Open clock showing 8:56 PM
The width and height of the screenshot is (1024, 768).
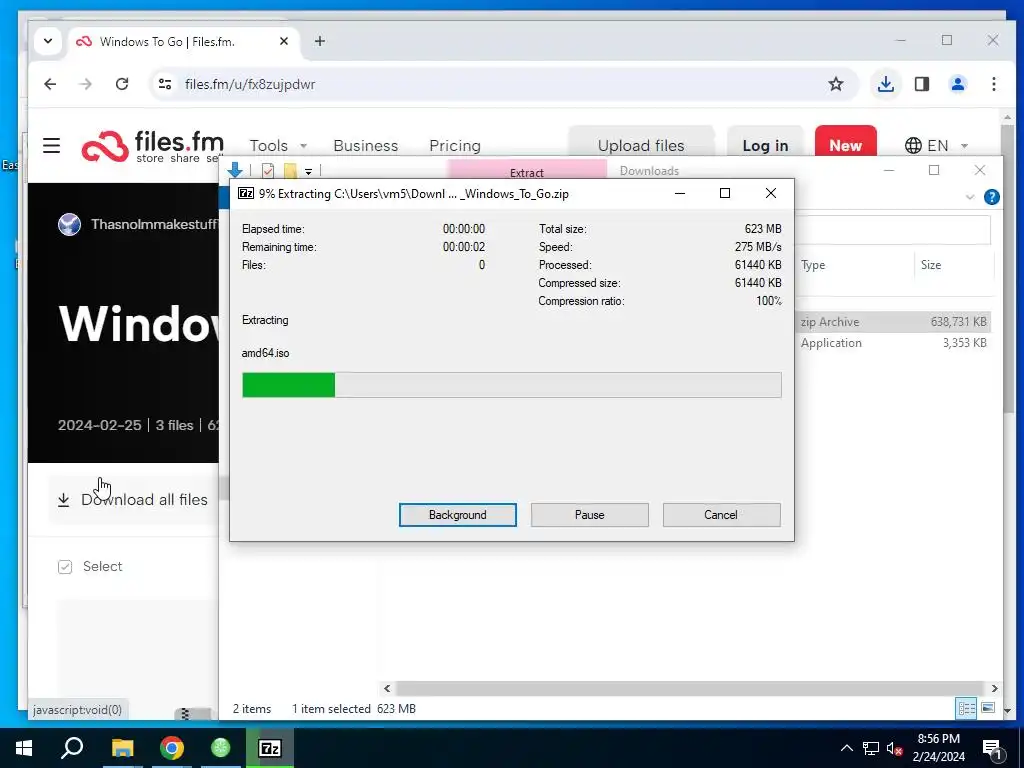938,748
